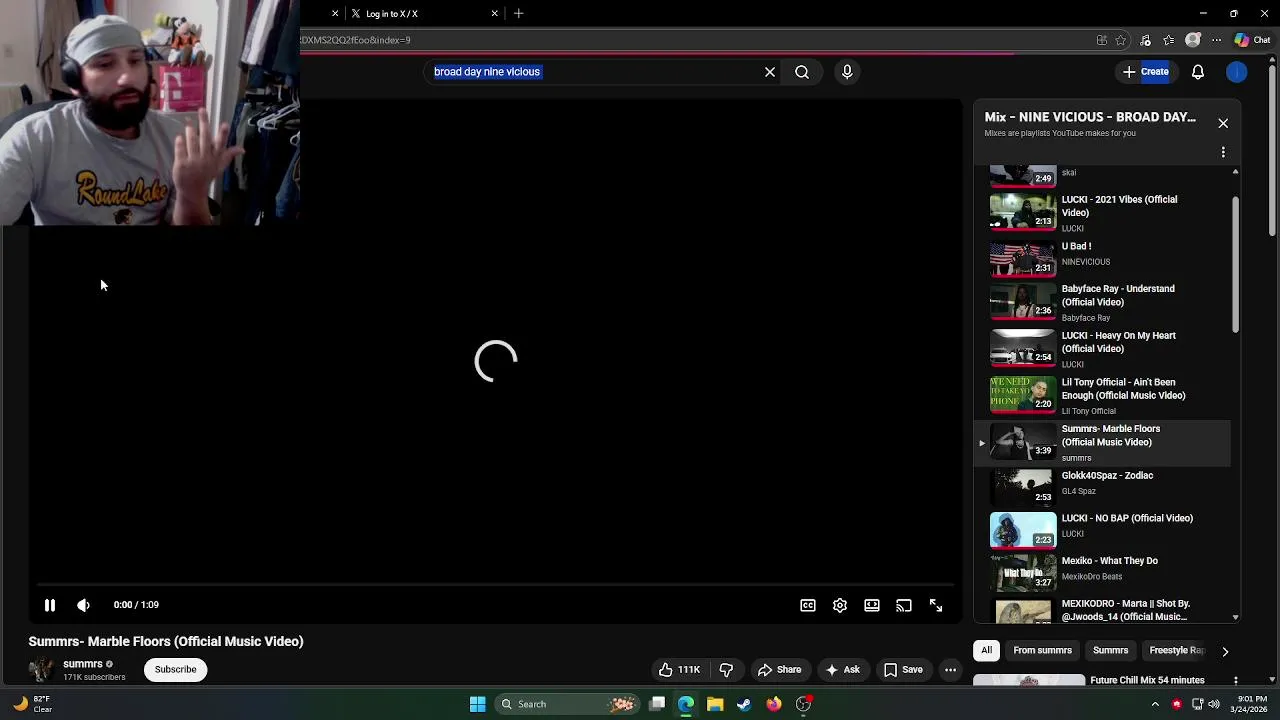
Task: Open Firefox from taskbar
Action: pyautogui.click(x=774, y=704)
